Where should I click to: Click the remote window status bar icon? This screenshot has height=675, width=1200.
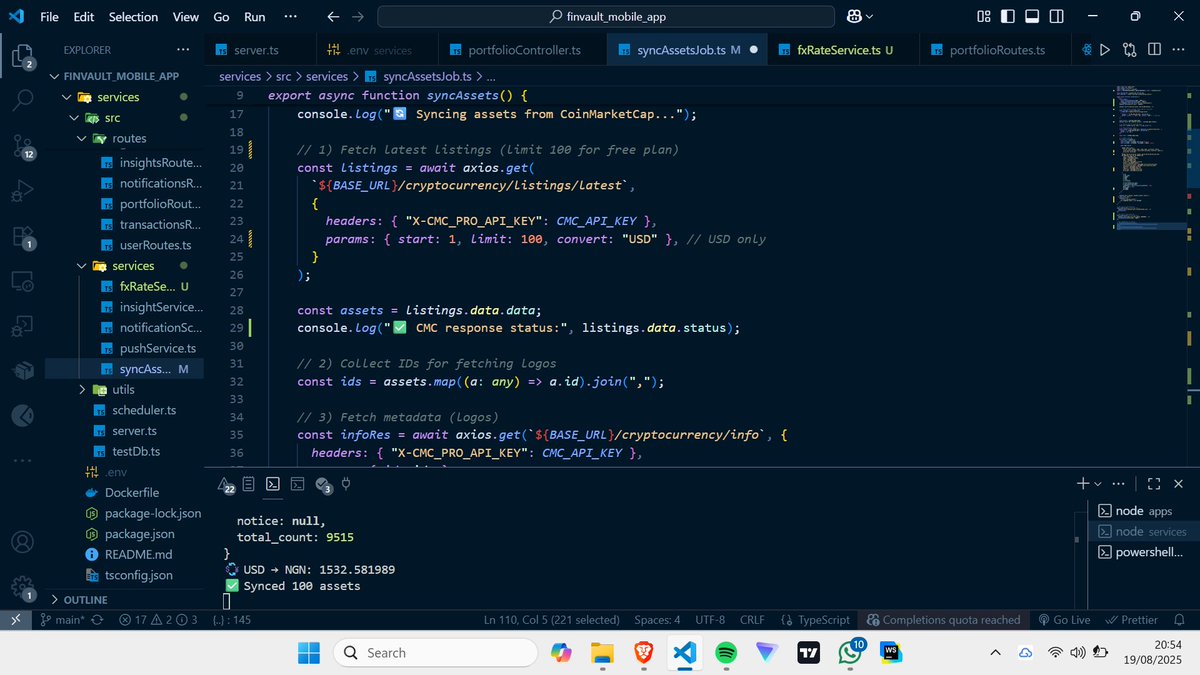pos(16,620)
